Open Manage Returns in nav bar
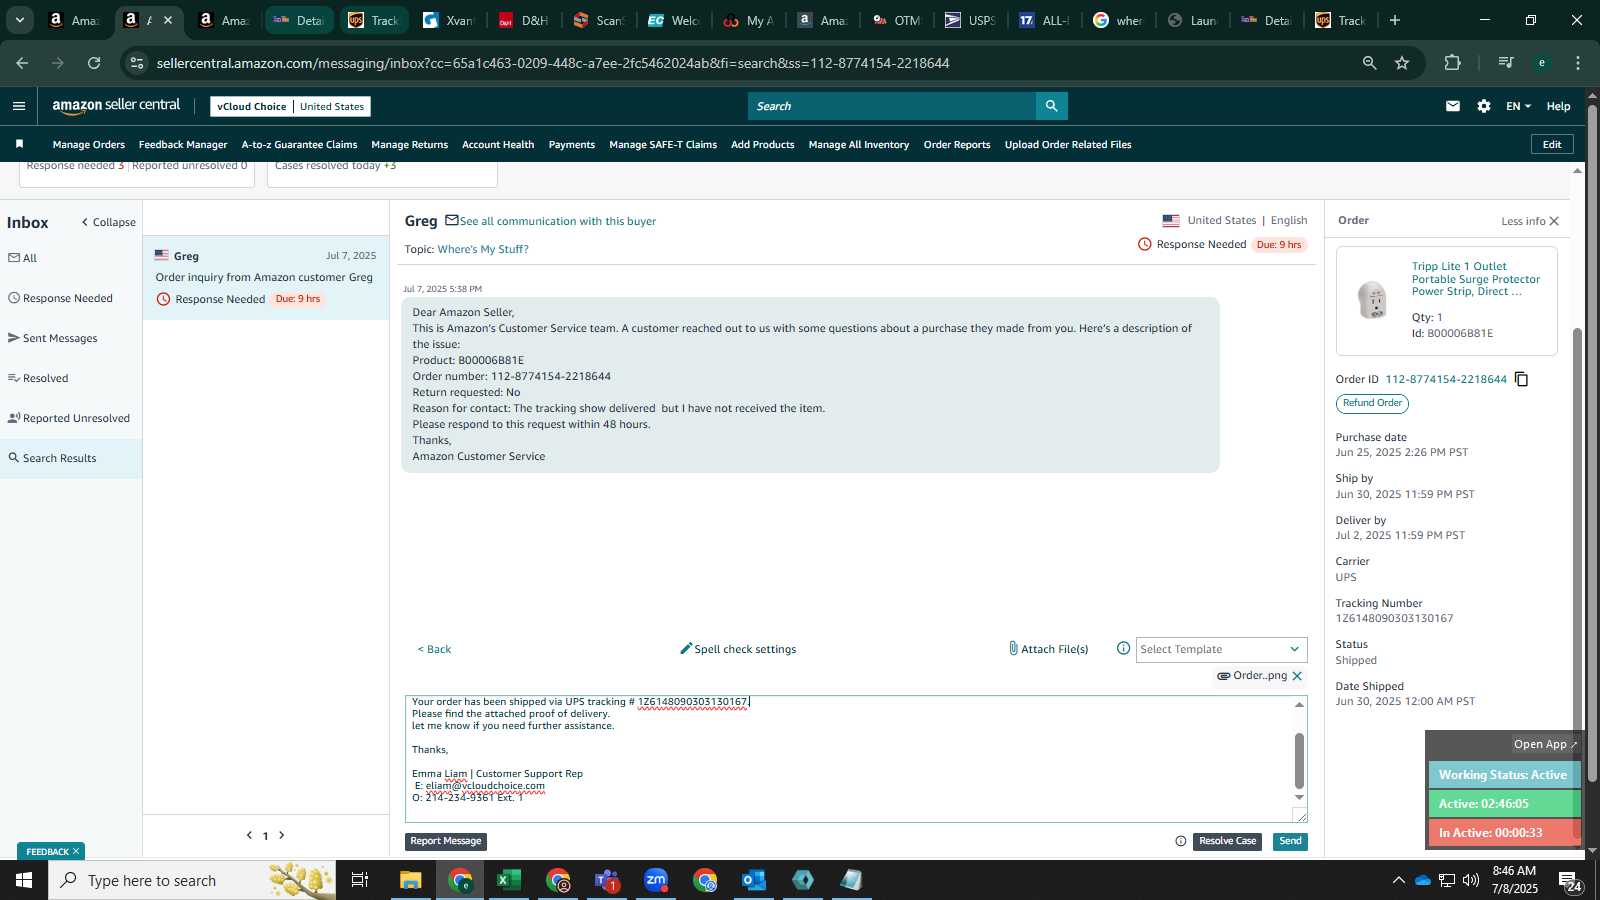The width and height of the screenshot is (1600, 900). tap(410, 145)
